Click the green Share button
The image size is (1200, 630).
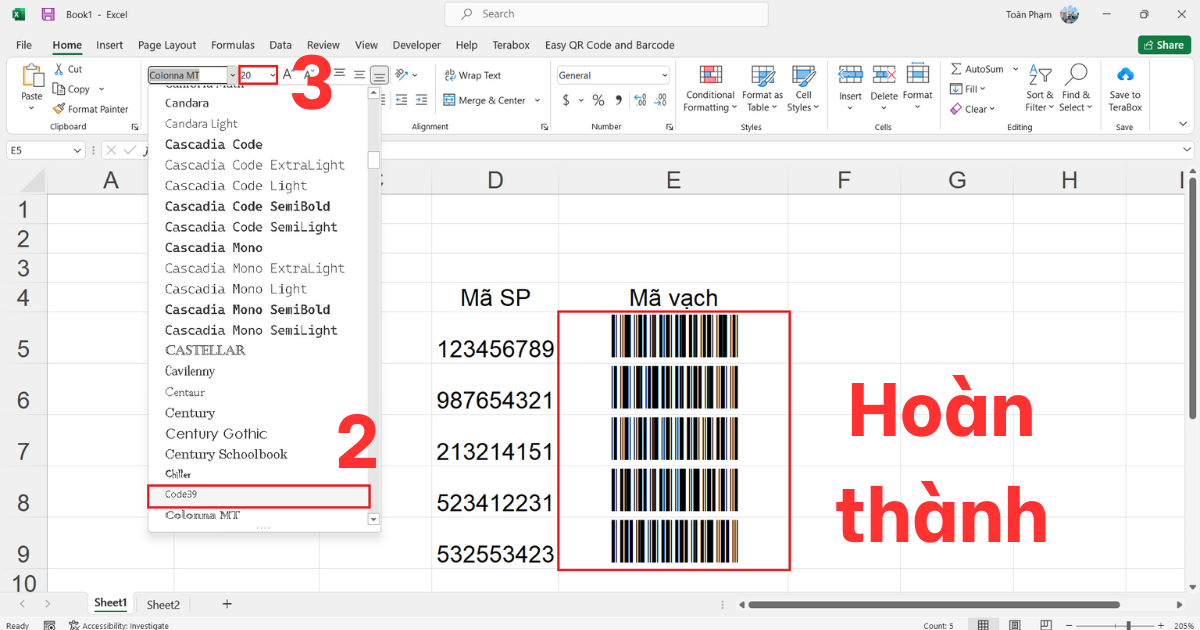click(1164, 44)
